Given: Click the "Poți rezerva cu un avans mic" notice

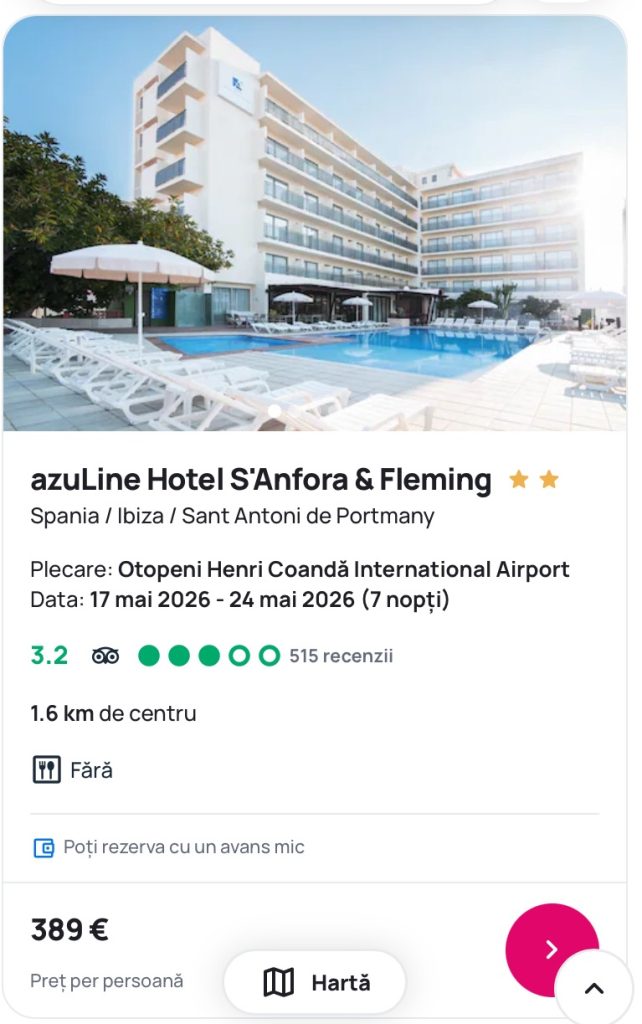Looking at the screenshot, I should tap(184, 848).
